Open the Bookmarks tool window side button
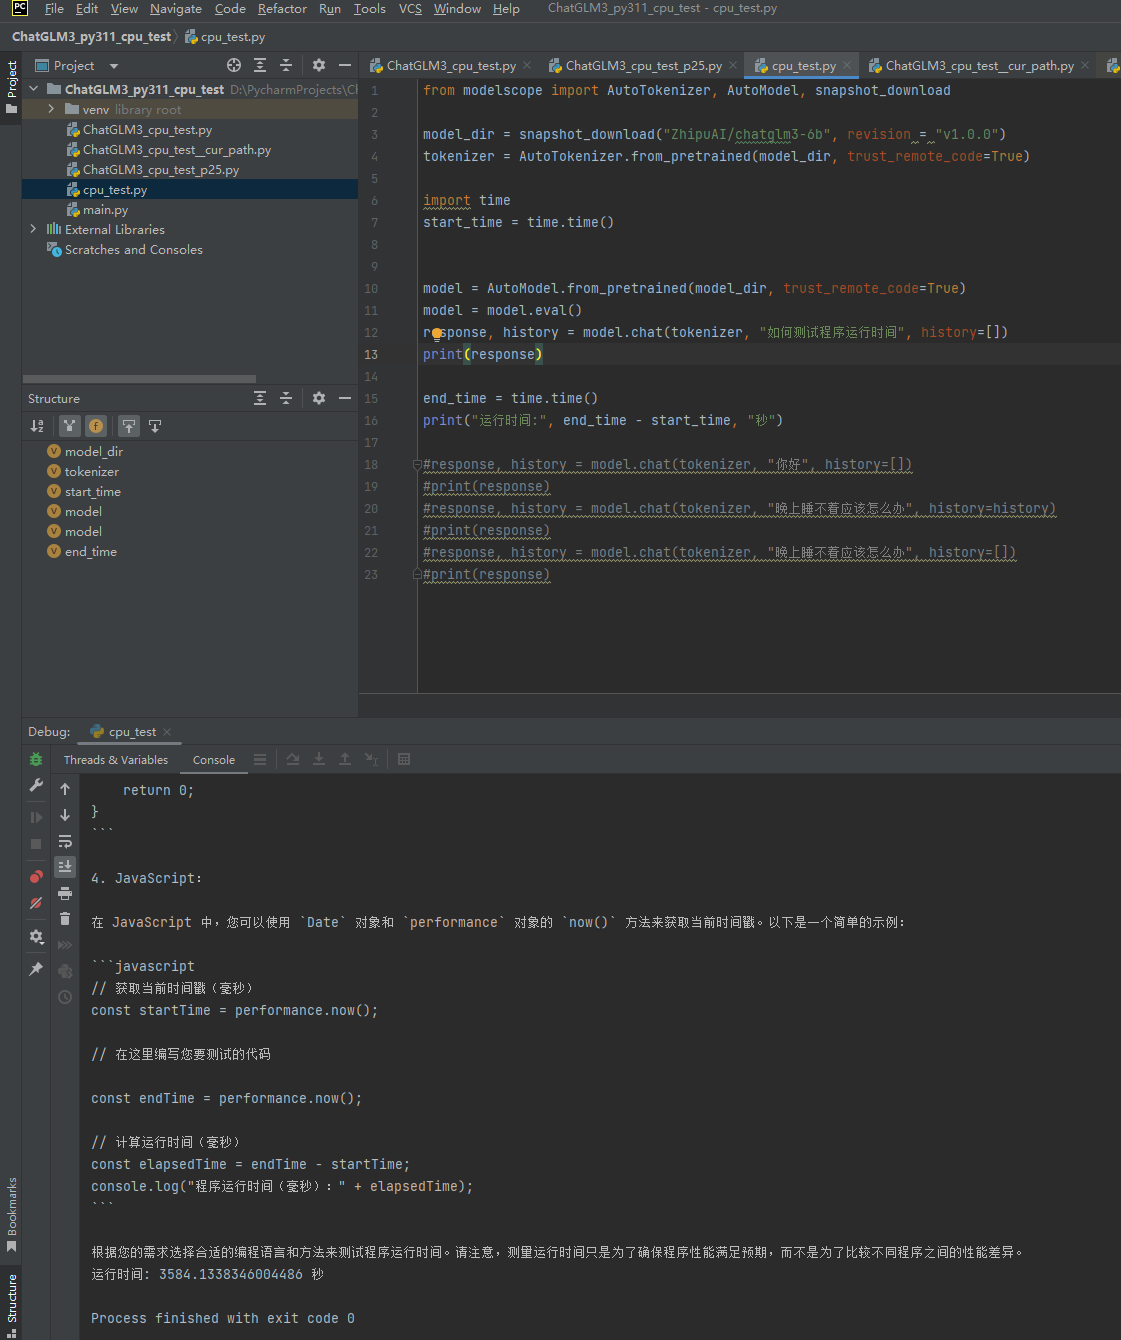Viewport: 1121px width, 1340px height. [x=11, y=1214]
